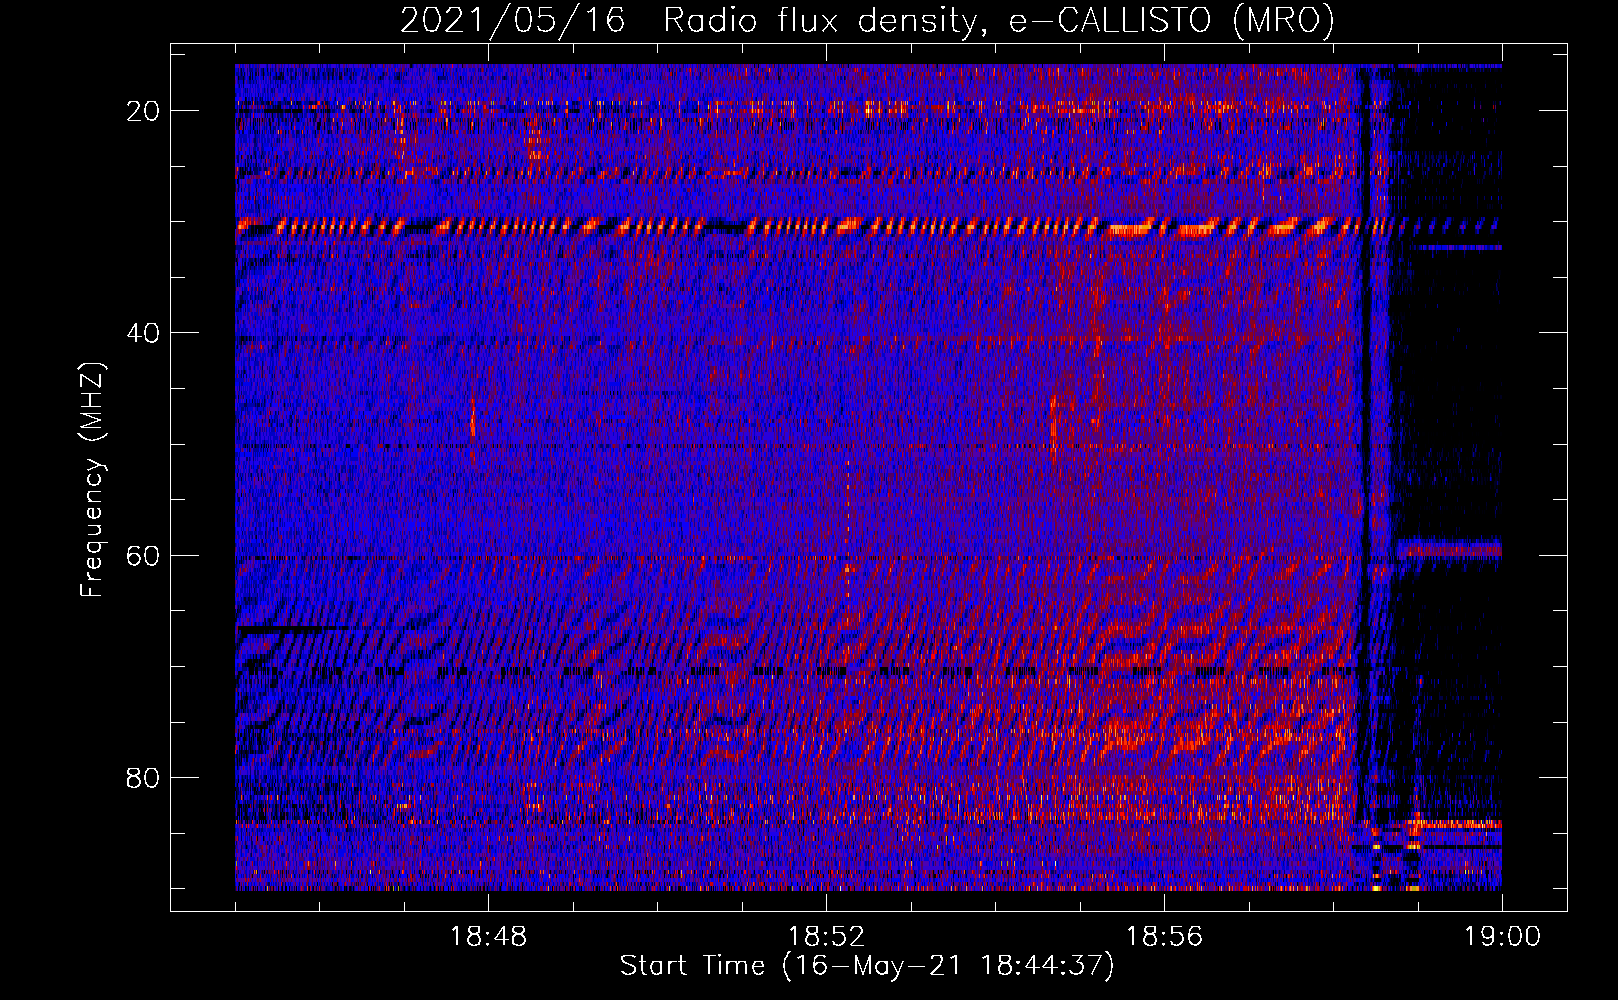Click the 'Frequency (MHZ)' y-axis label

tap(92, 480)
